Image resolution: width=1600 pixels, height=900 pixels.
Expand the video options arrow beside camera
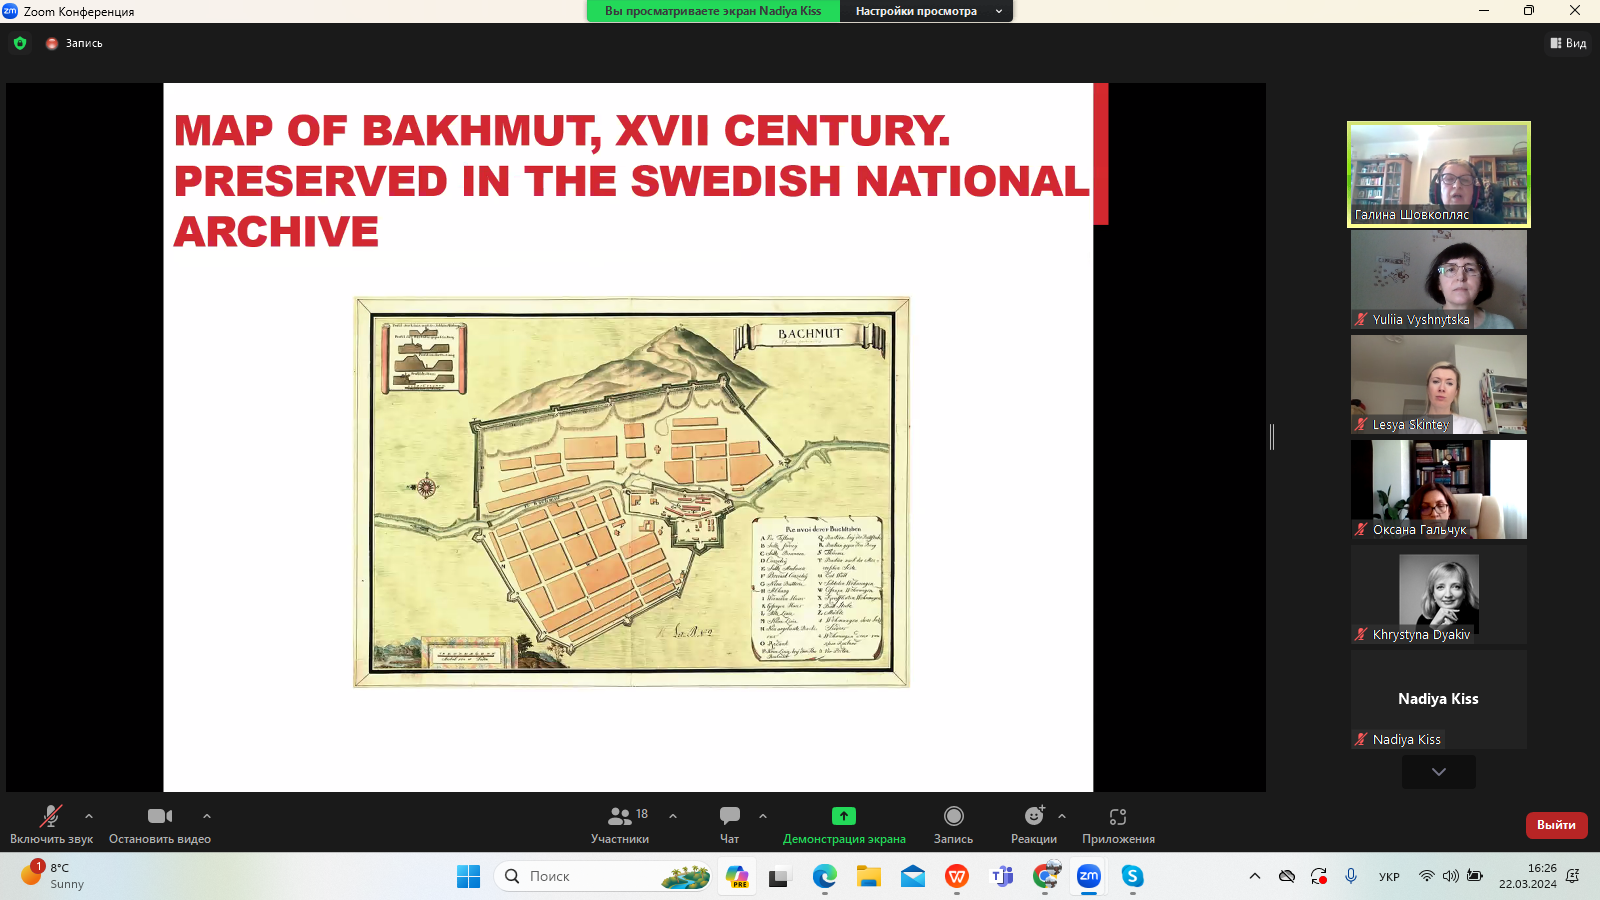tap(207, 816)
